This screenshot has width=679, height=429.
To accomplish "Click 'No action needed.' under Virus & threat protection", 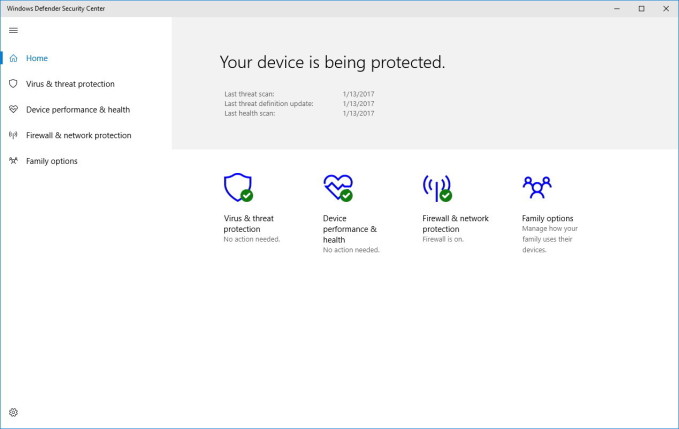I will click(252, 239).
